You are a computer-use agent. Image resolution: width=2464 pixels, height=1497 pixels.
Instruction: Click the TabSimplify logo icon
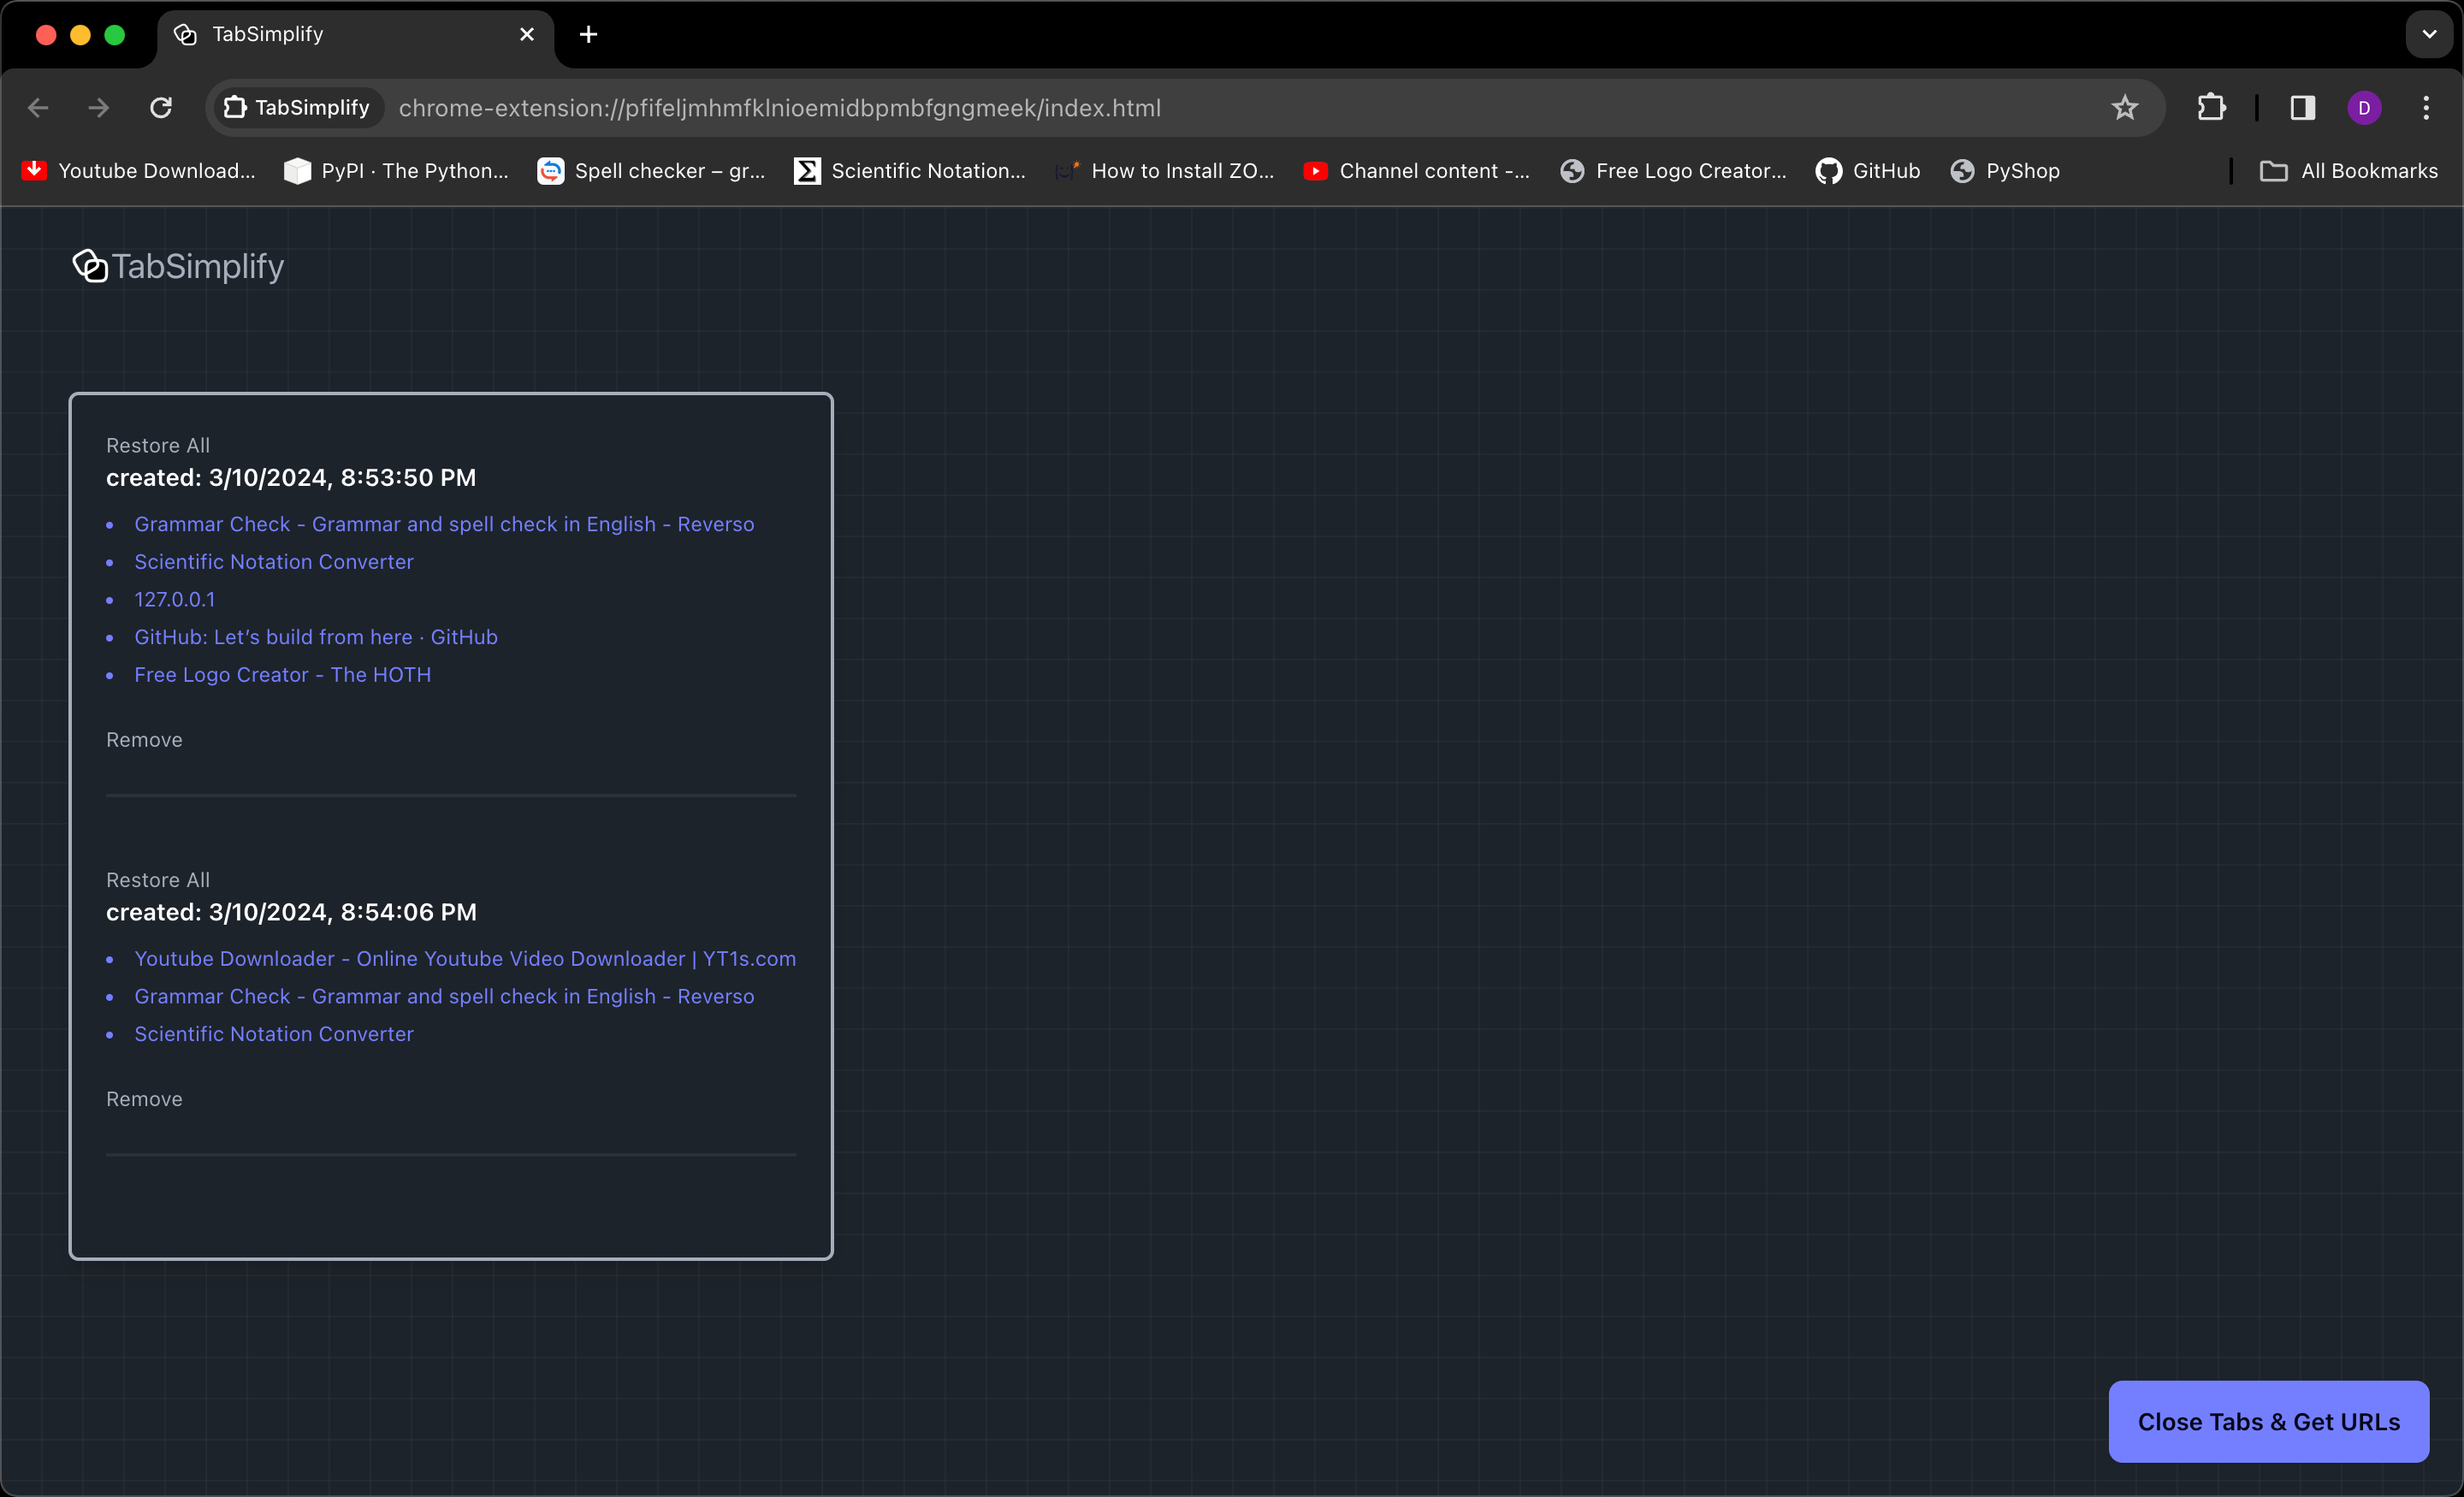click(90, 266)
